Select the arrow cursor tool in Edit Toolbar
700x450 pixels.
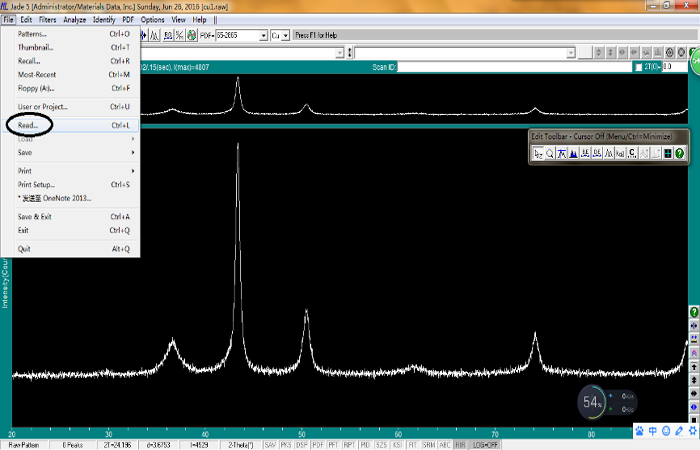tap(538, 154)
